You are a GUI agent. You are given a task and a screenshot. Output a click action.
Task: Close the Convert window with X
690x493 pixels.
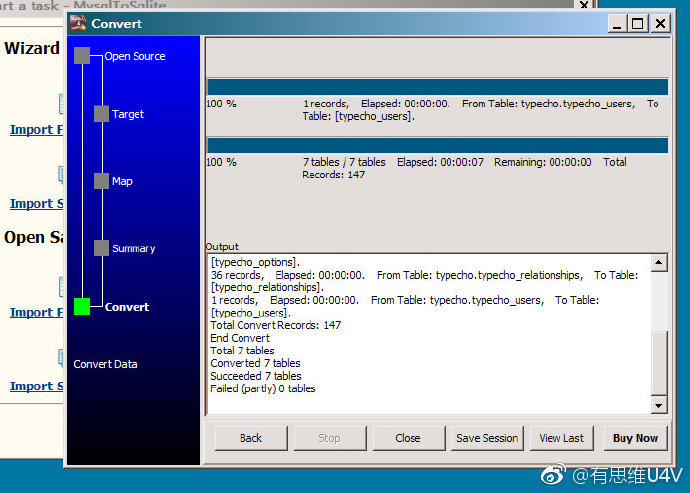tap(660, 23)
